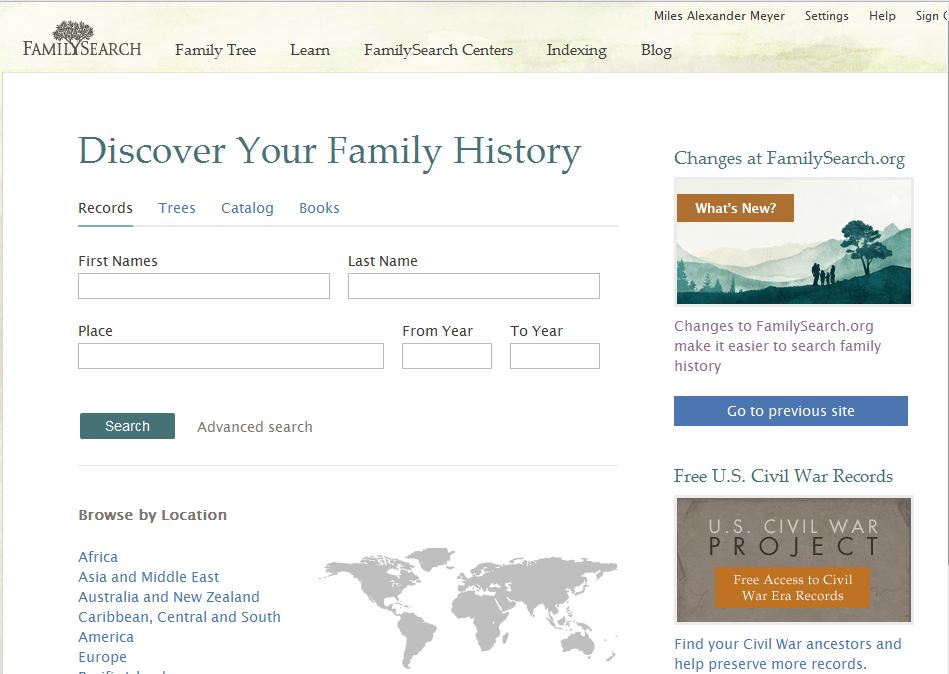Switch to the Catalog search tab

click(247, 208)
